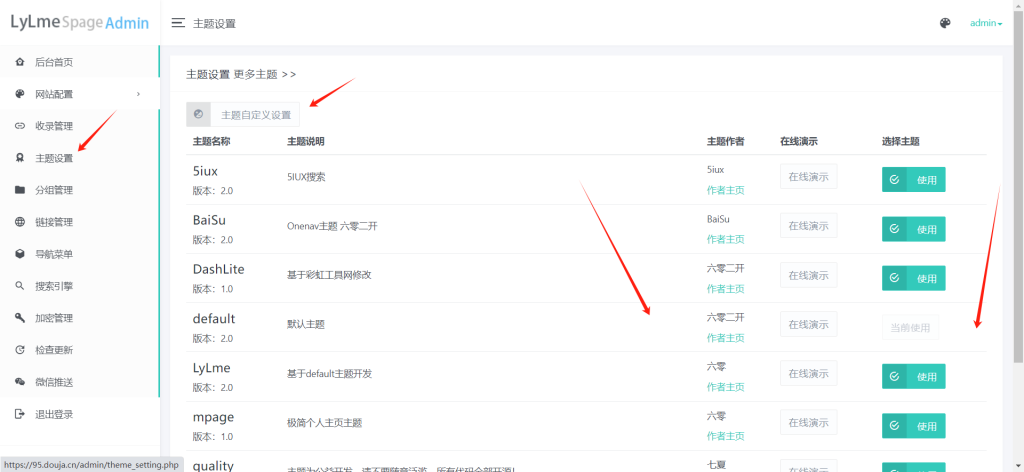The image size is (1024, 472).
Task: Open 作者主页 link for BaiSu
Action: coord(726,240)
